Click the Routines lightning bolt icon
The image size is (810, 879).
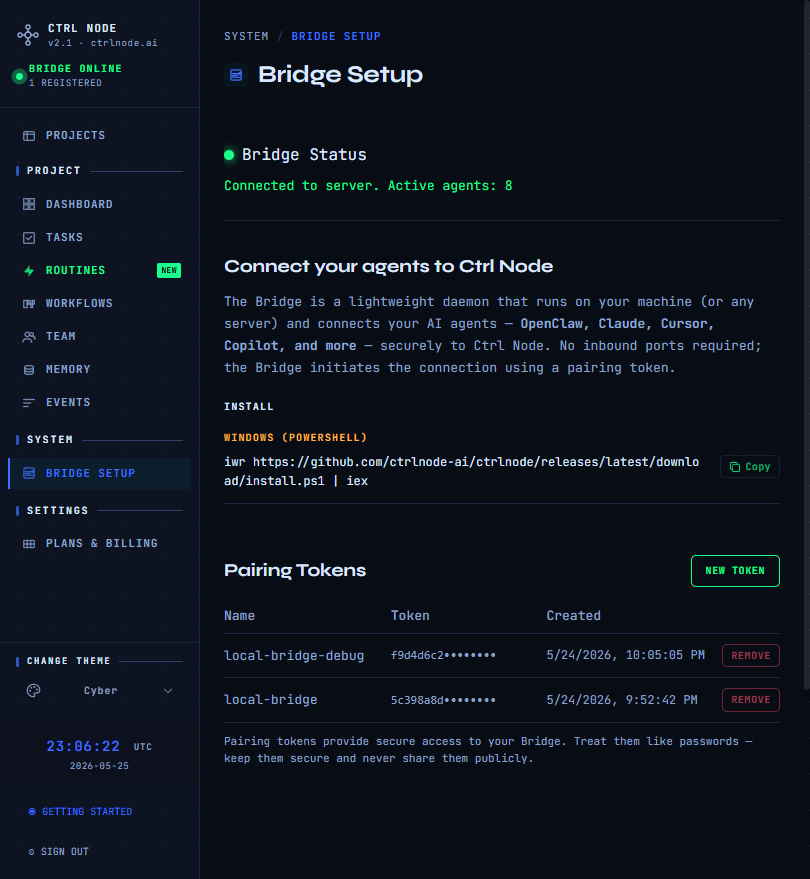click(29, 271)
